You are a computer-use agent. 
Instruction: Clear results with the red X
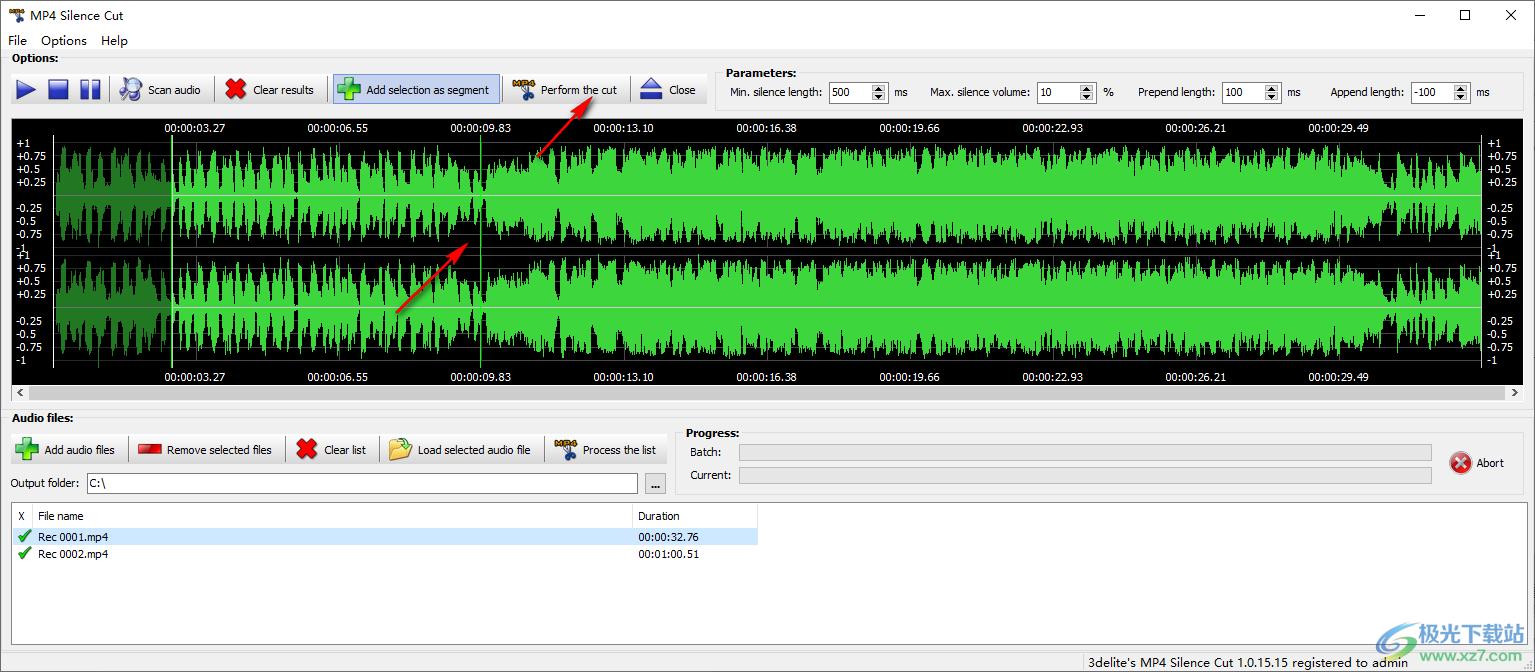coord(270,90)
